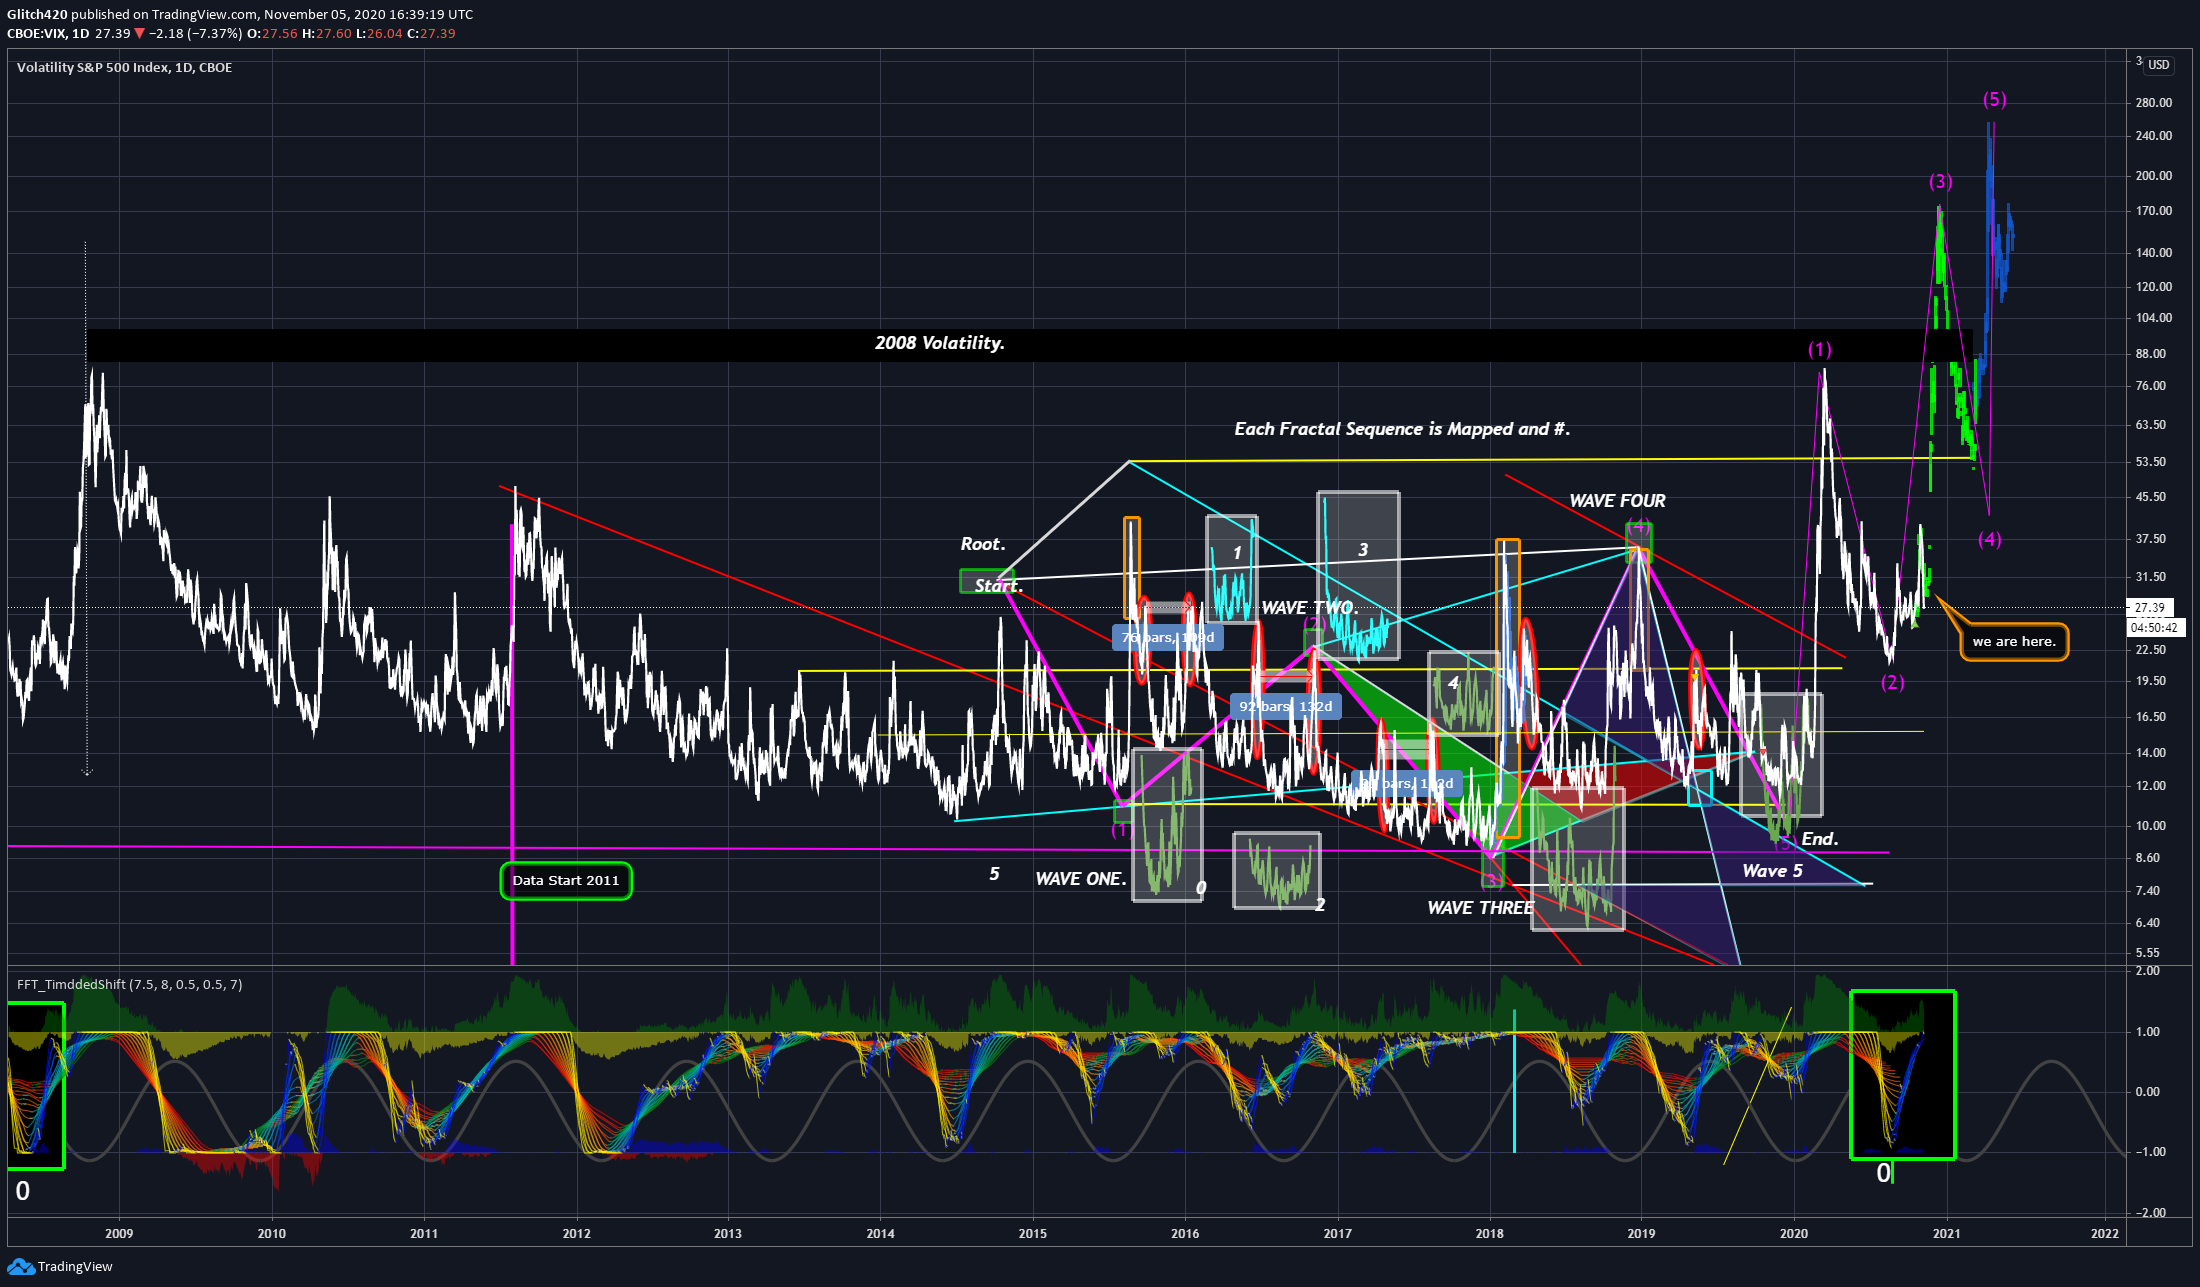2200x1287 pixels.
Task: Click the 280.00 price scale label
Action: coord(2154,103)
